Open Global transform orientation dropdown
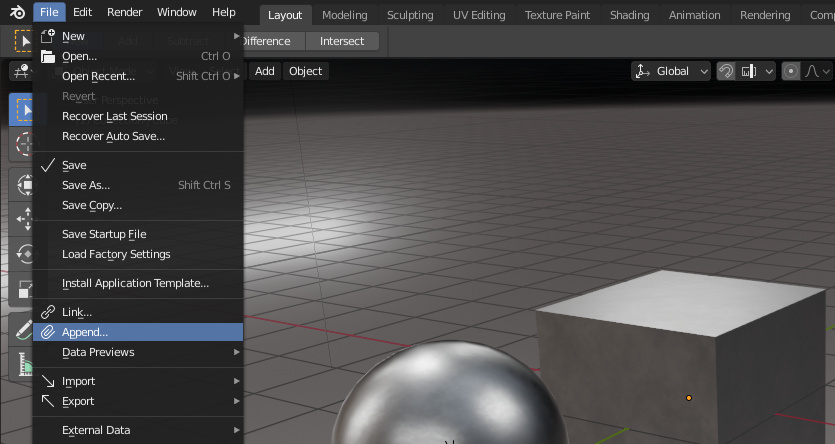Screen dimensions: 835x444 pos(671,71)
